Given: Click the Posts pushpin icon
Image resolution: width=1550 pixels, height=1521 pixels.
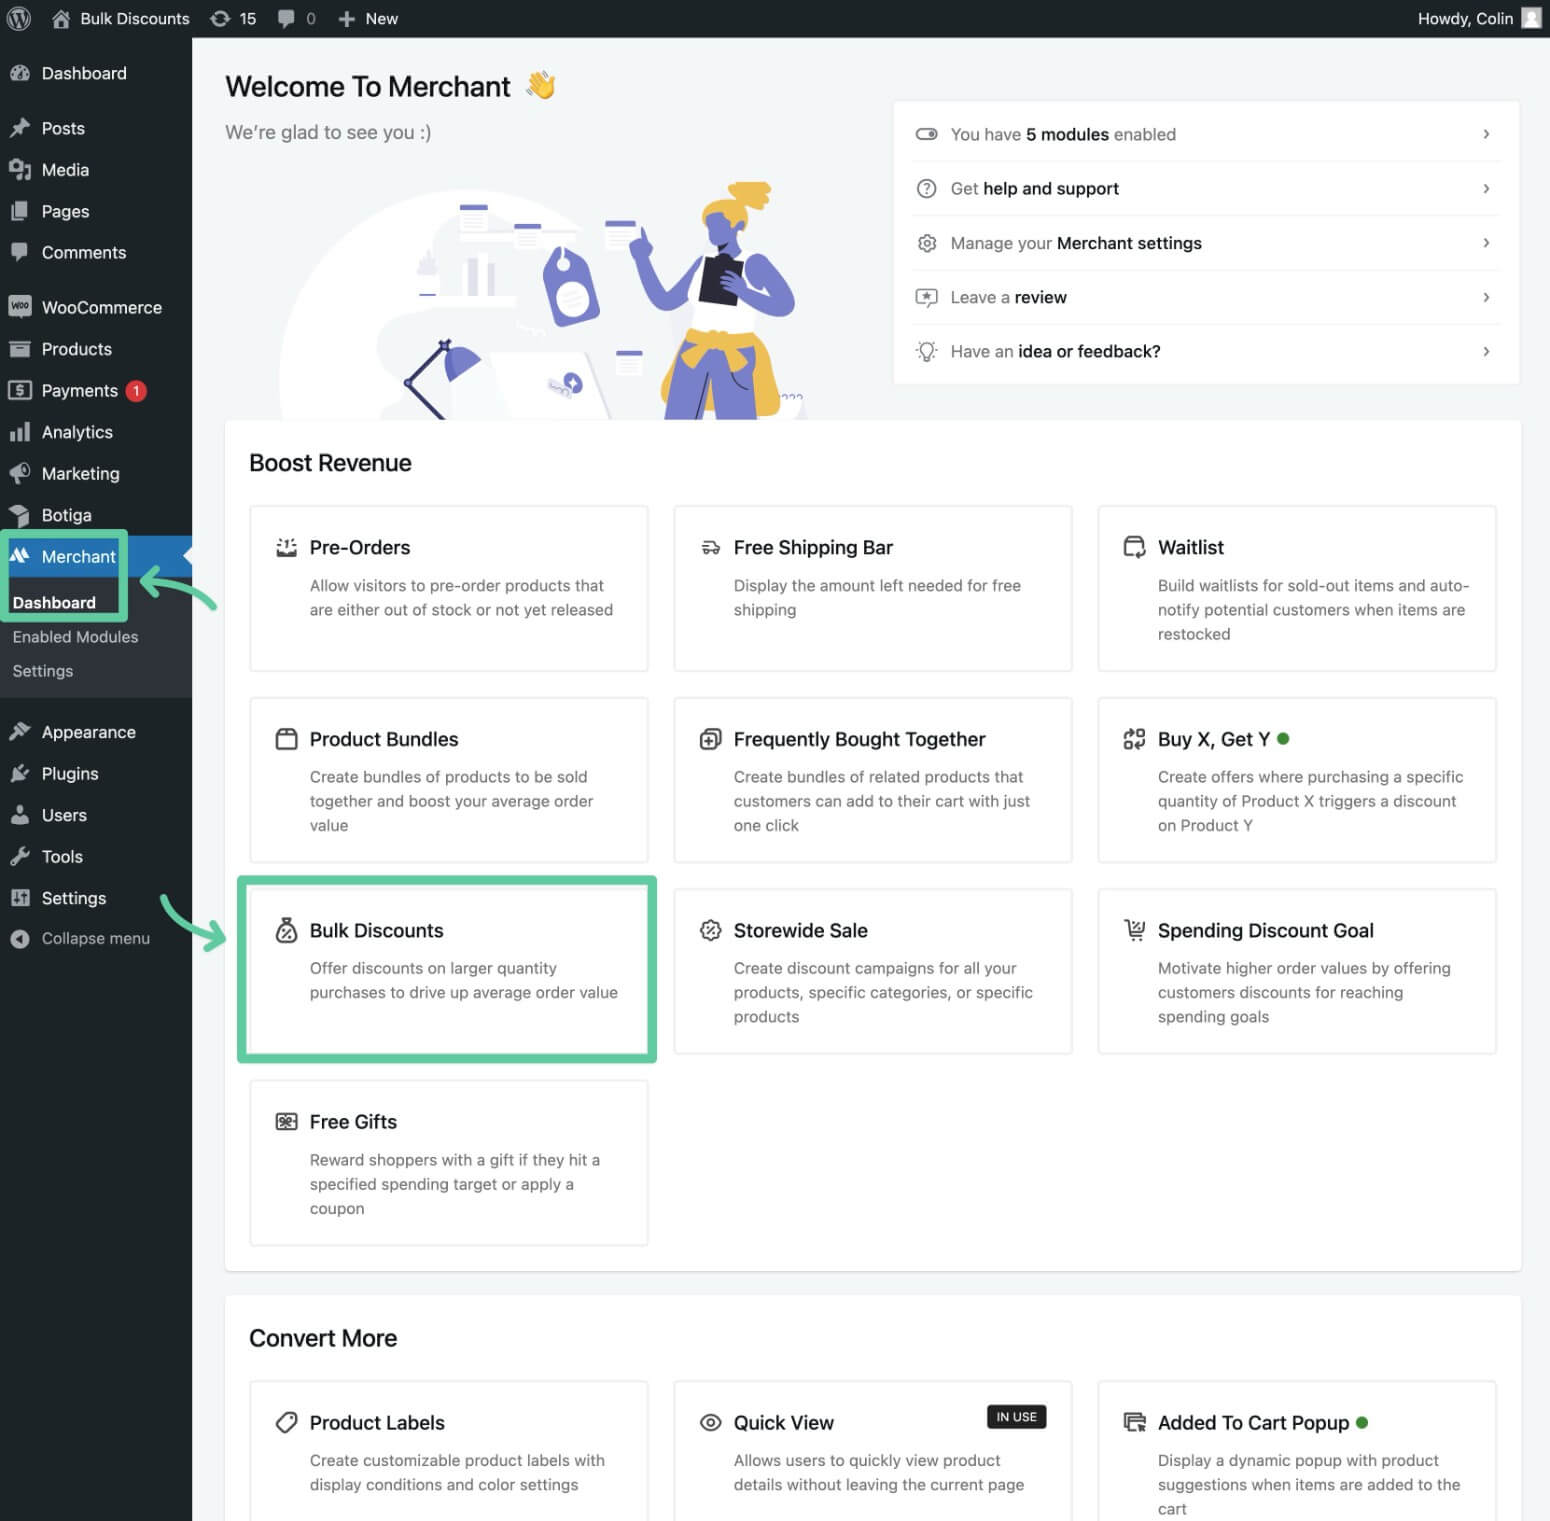Looking at the screenshot, I should (20, 128).
